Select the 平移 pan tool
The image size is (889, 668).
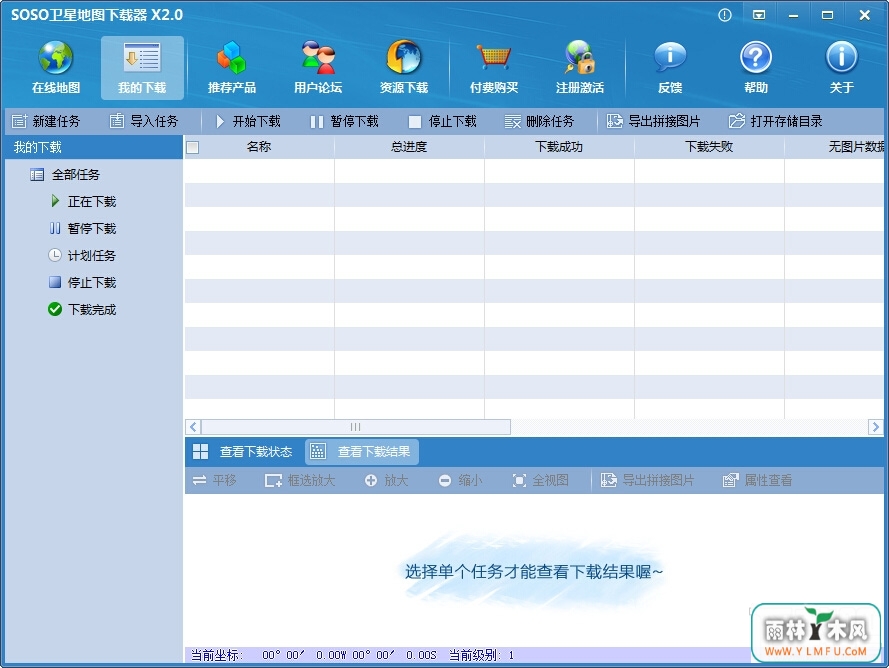214,480
